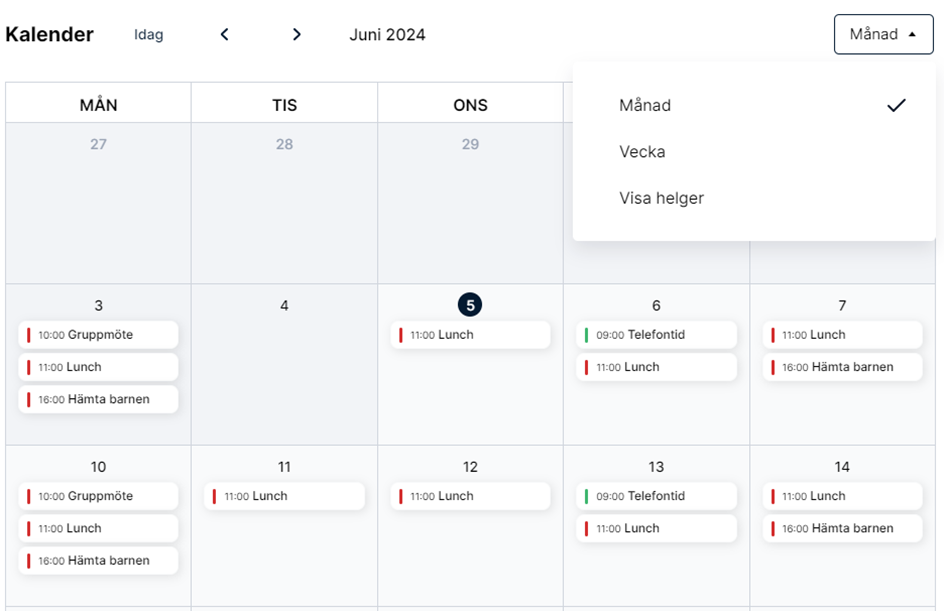944x611 pixels.
Task: Open Telefontid event on June 13
Action: (656, 496)
